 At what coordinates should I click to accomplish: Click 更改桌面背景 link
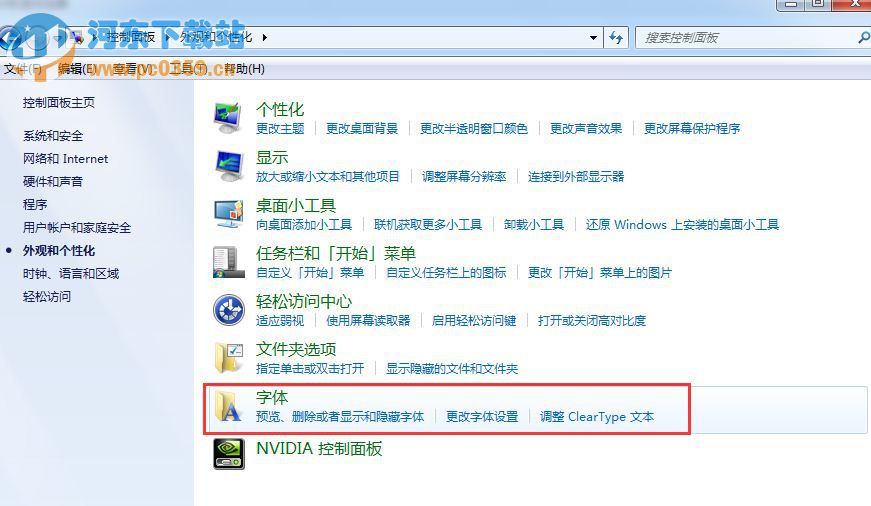(x=362, y=129)
